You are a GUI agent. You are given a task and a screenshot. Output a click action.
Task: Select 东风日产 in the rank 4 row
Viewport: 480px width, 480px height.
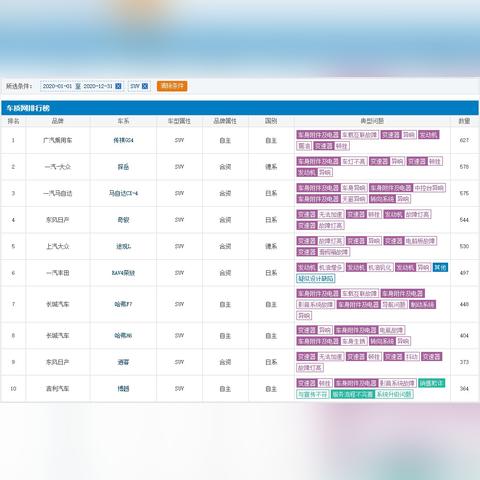pyautogui.click(x=58, y=220)
